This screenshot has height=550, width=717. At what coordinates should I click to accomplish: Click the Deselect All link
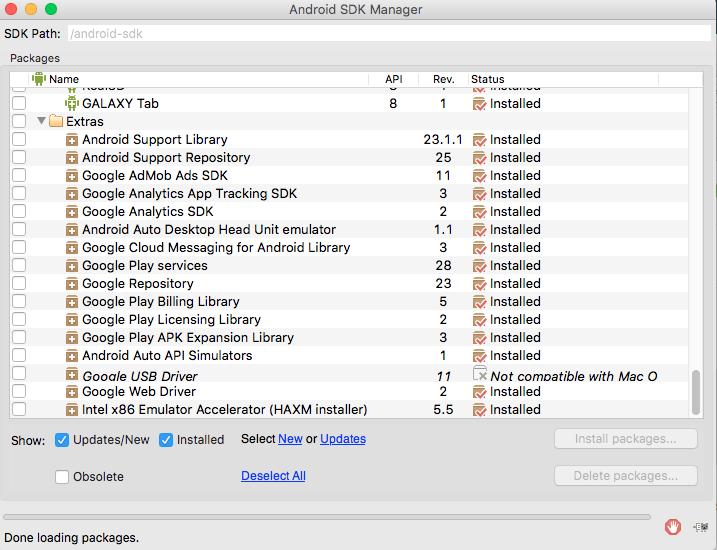[x=273, y=476]
